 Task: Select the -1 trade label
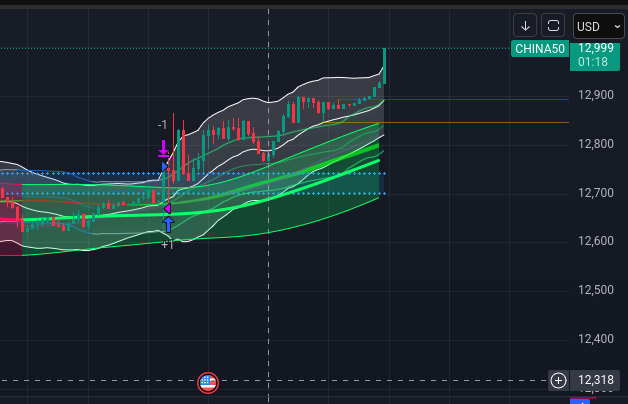(162, 125)
